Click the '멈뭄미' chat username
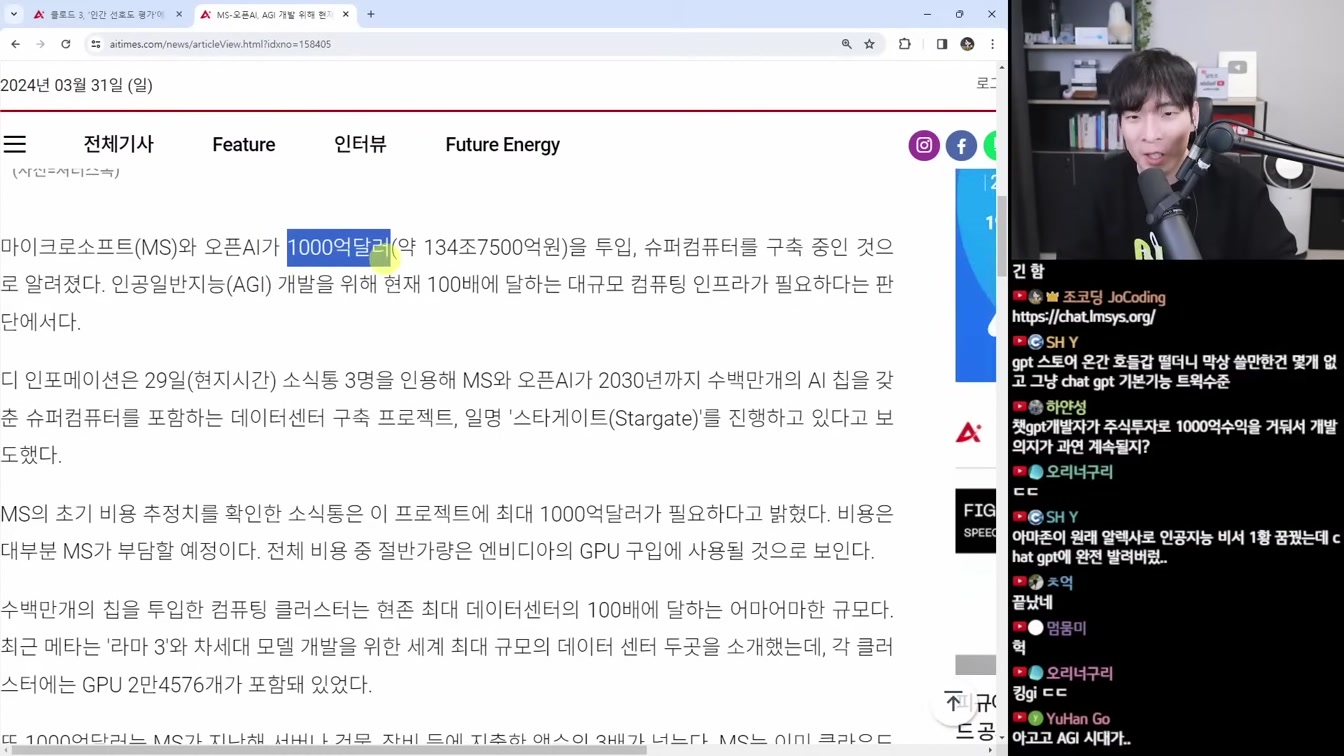1344x756 pixels. (1066, 628)
